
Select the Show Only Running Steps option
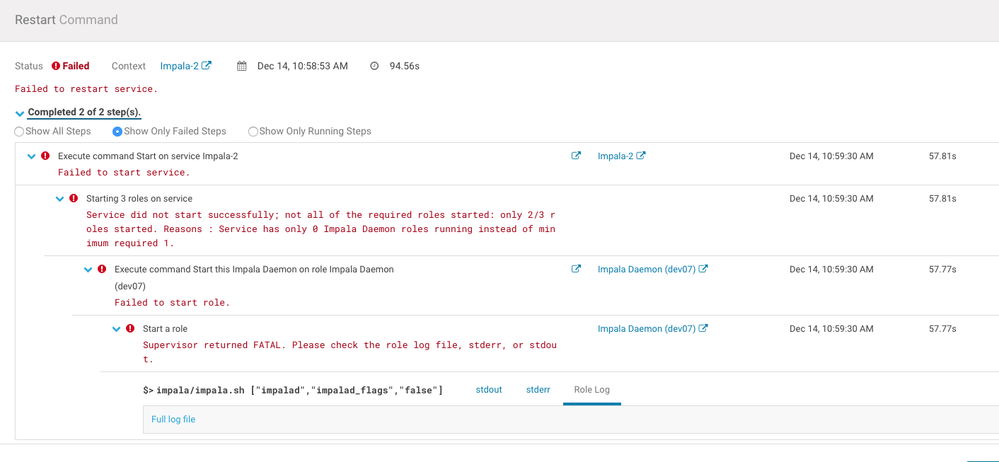(x=253, y=132)
